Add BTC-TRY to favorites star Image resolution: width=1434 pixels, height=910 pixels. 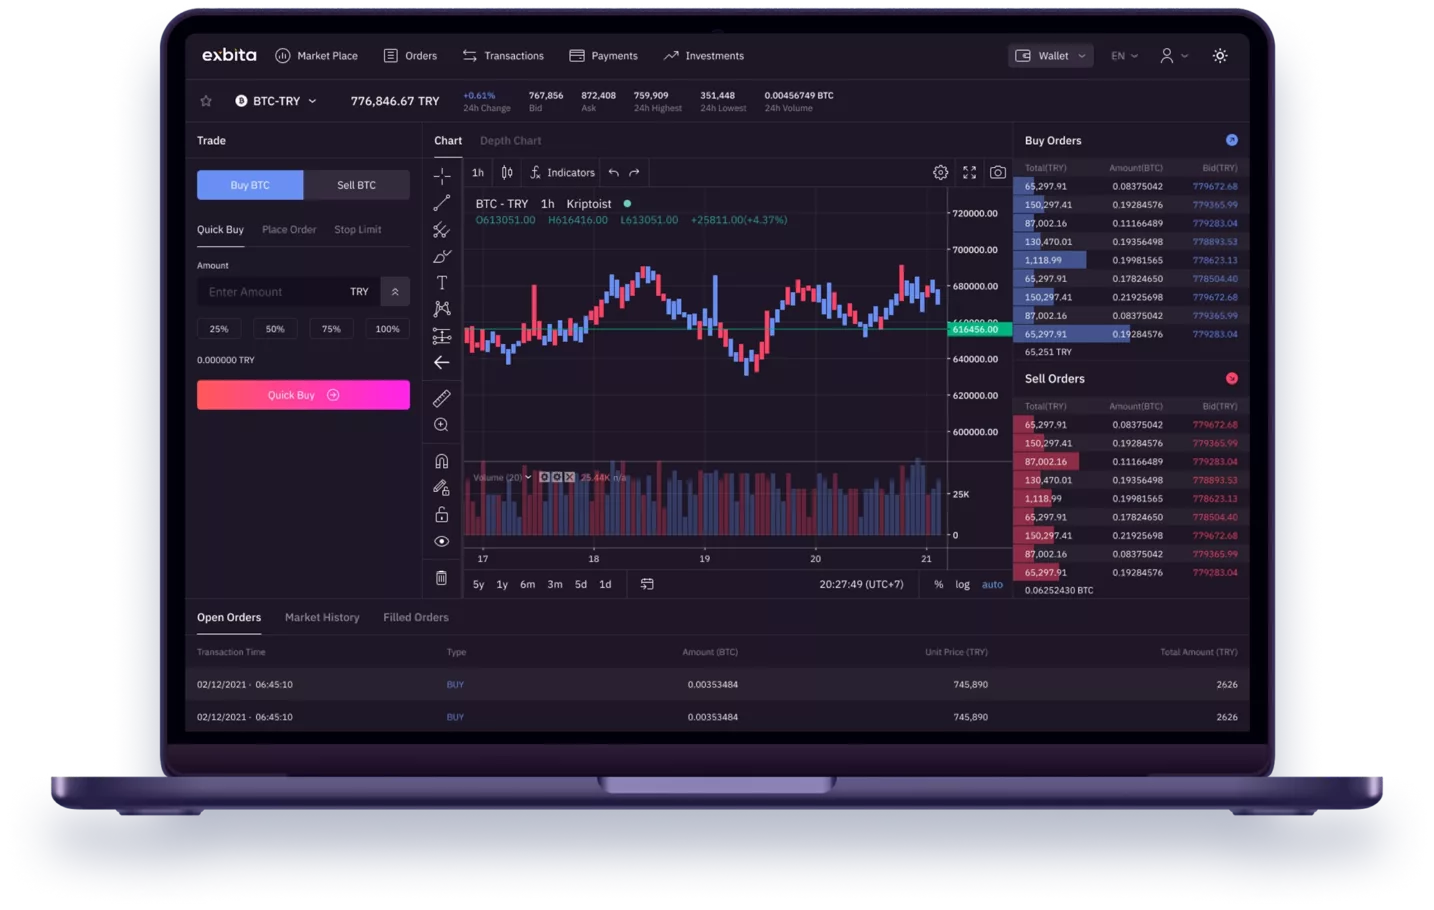point(206,101)
